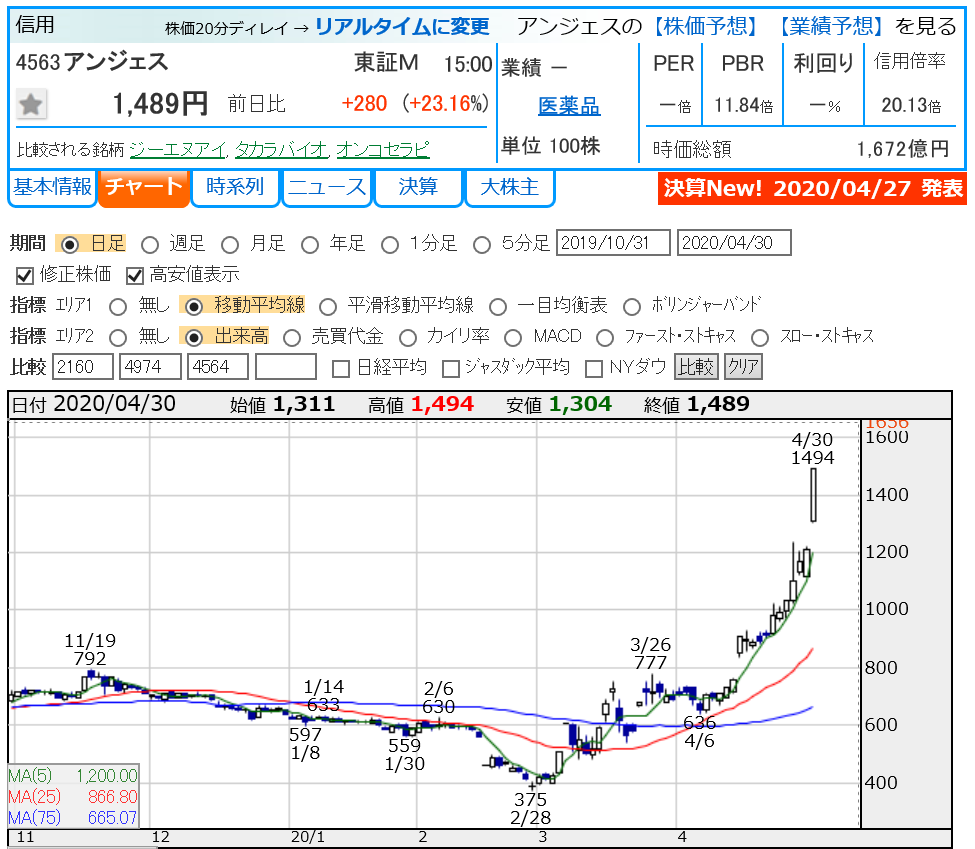
Task: Select ボリンジャーバンド as area 1 indicator
Action: [631, 308]
